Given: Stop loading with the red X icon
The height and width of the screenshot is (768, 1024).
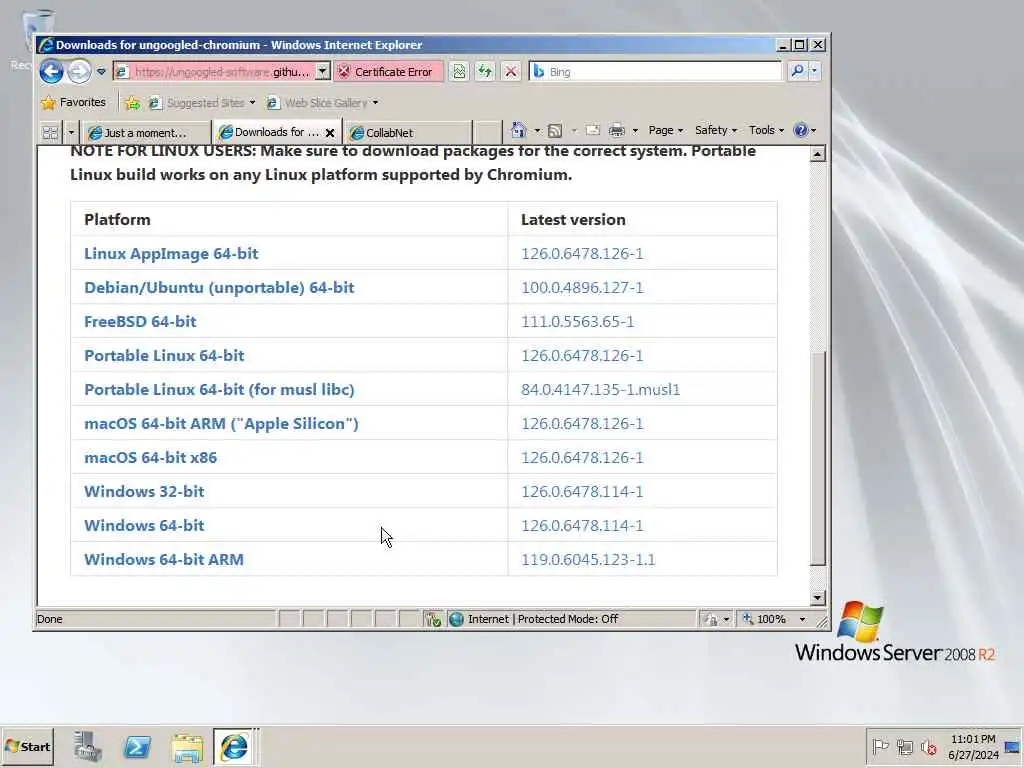Looking at the screenshot, I should [511, 72].
